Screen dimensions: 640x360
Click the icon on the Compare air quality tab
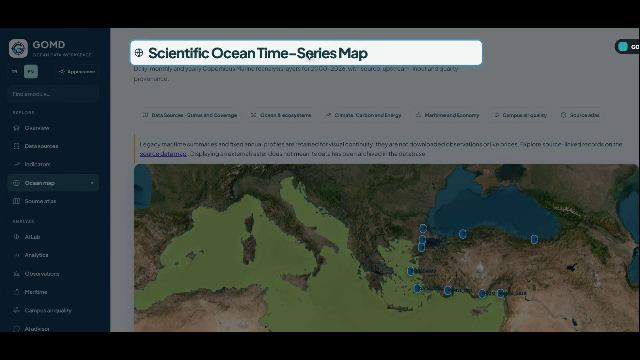tap(497, 115)
